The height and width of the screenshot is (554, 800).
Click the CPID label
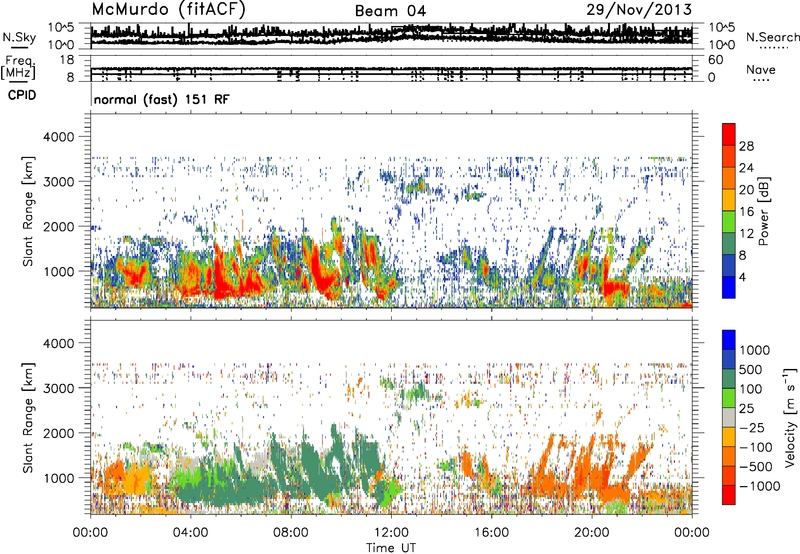pyautogui.click(x=22, y=95)
